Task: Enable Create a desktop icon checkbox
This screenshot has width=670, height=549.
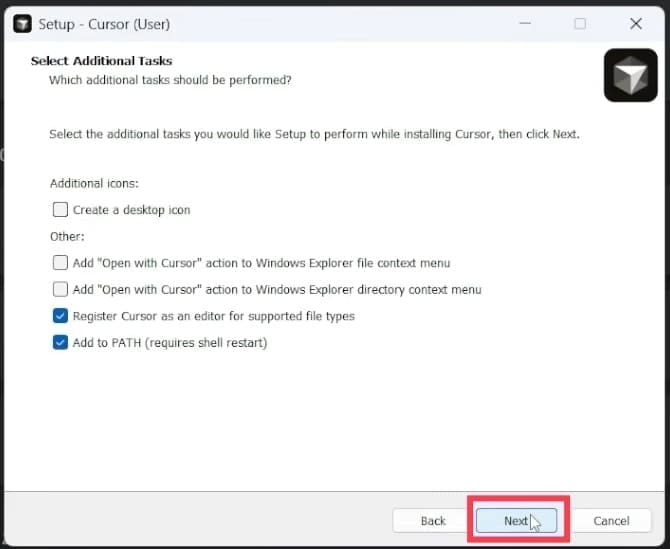Action: pyautogui.click(x=60, y=210)
